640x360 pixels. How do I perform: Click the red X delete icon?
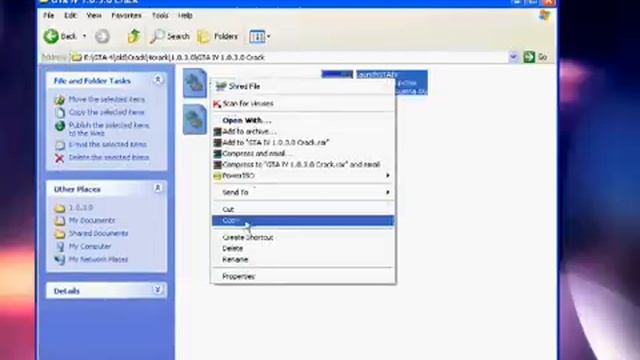coord(60,158)
